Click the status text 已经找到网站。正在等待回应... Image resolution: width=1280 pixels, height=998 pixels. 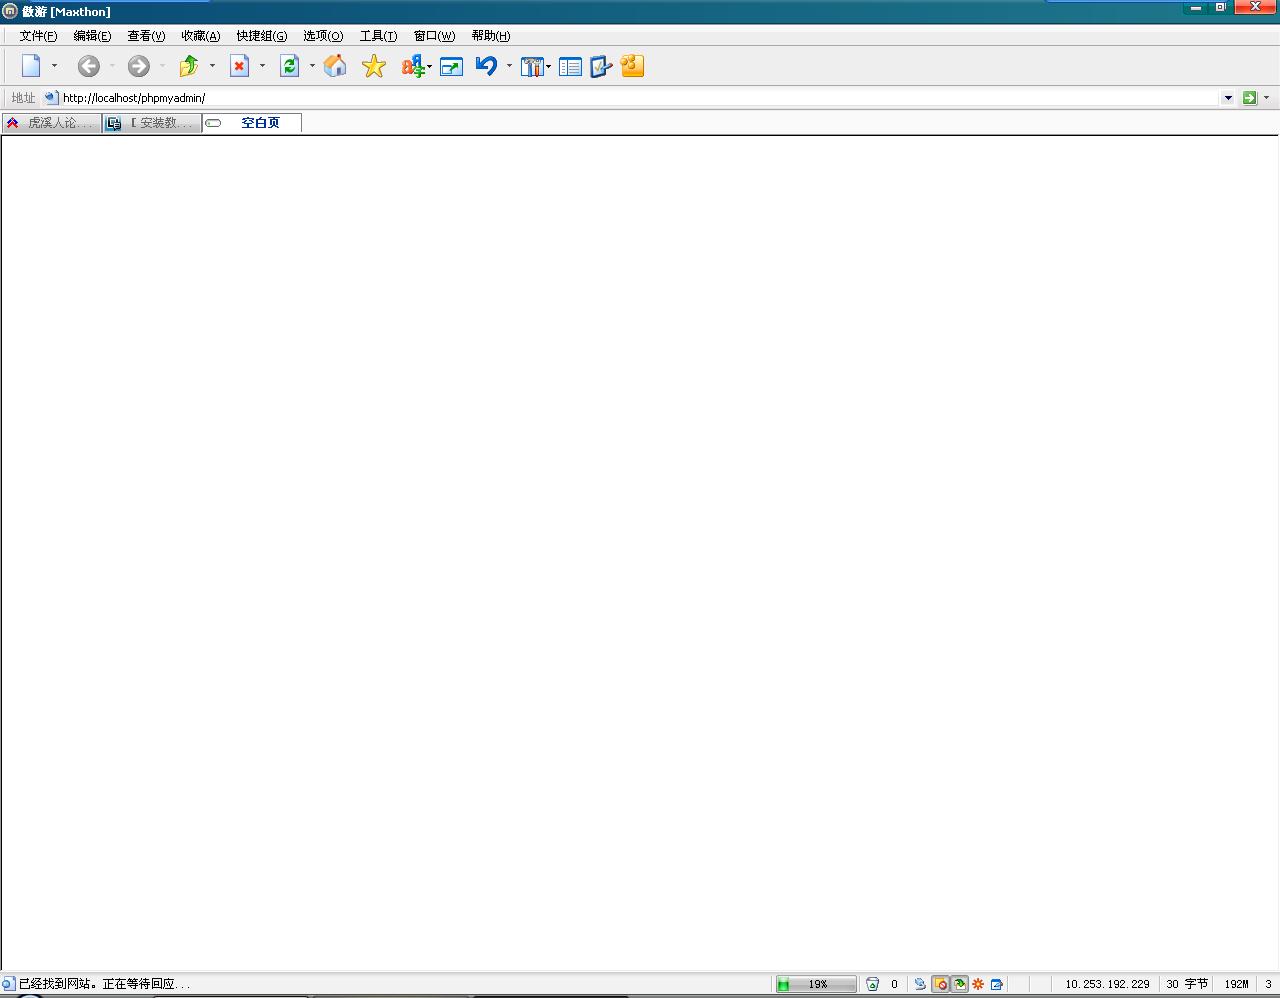(104, 984)
